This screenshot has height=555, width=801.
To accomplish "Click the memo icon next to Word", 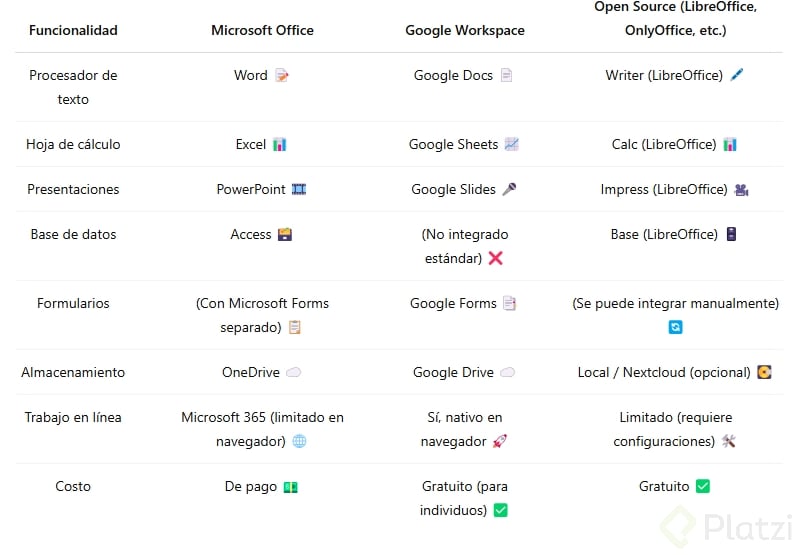I will [x=282, y=76].
